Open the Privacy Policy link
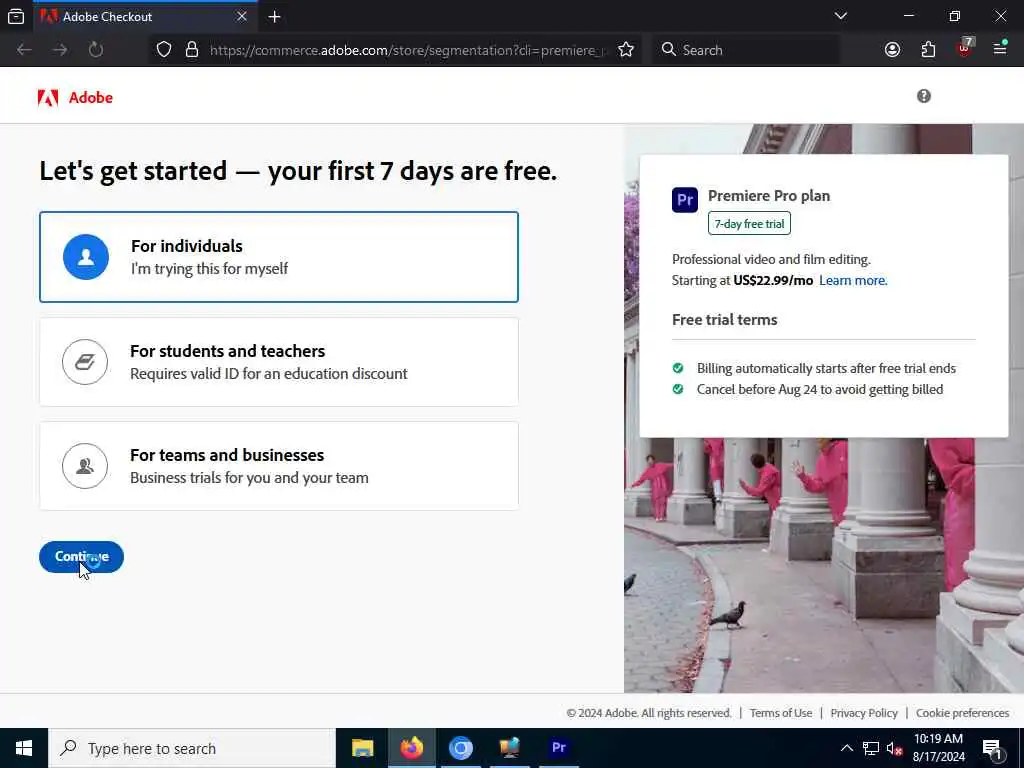This screenshot has width=1024, height=768. [864, 713]
